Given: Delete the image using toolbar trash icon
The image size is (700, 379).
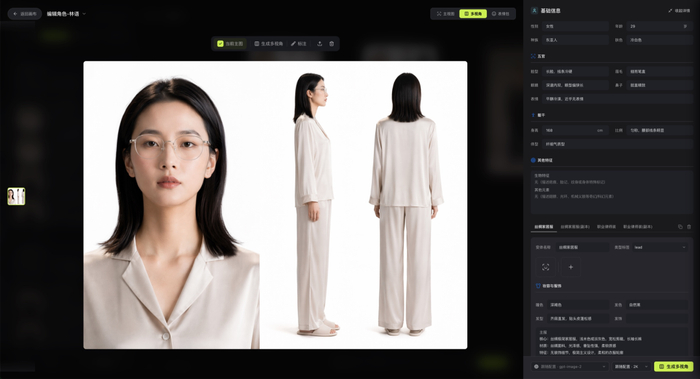Looking at the screenshot, I should [x=332, y=44].
